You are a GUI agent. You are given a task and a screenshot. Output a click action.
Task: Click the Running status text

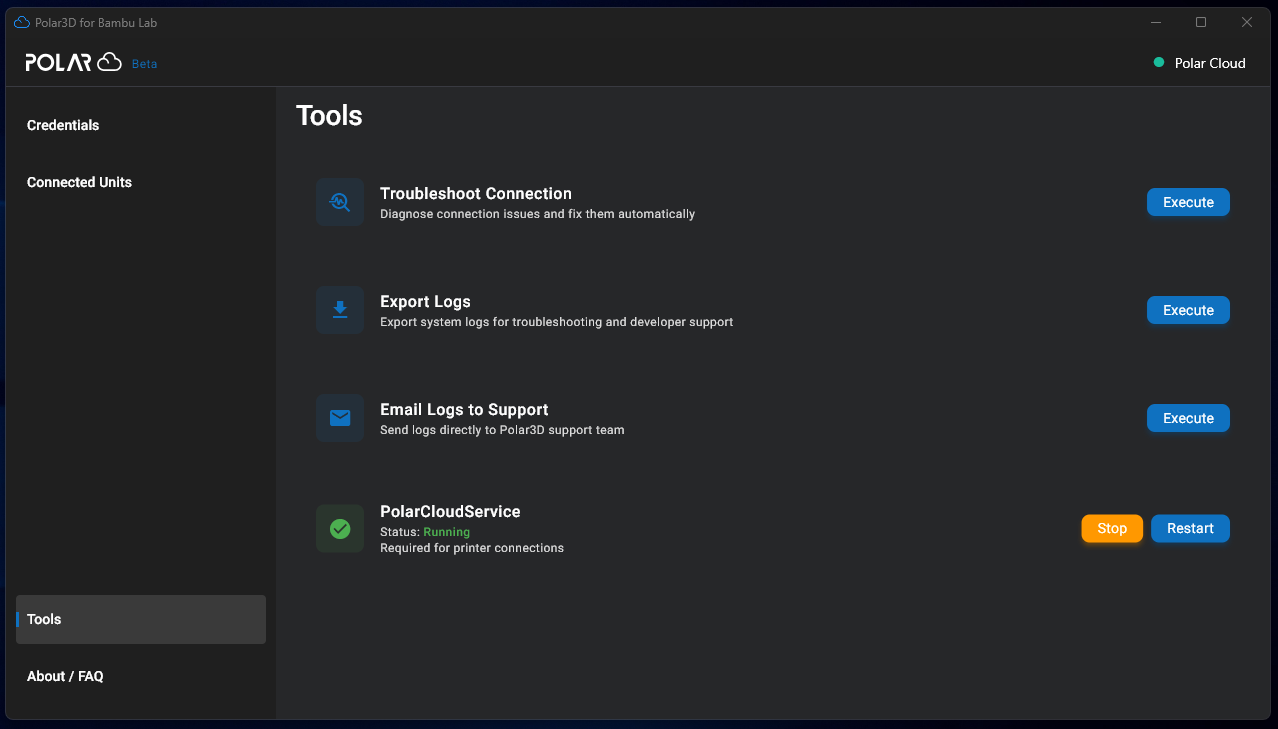(x=446, y=532)
